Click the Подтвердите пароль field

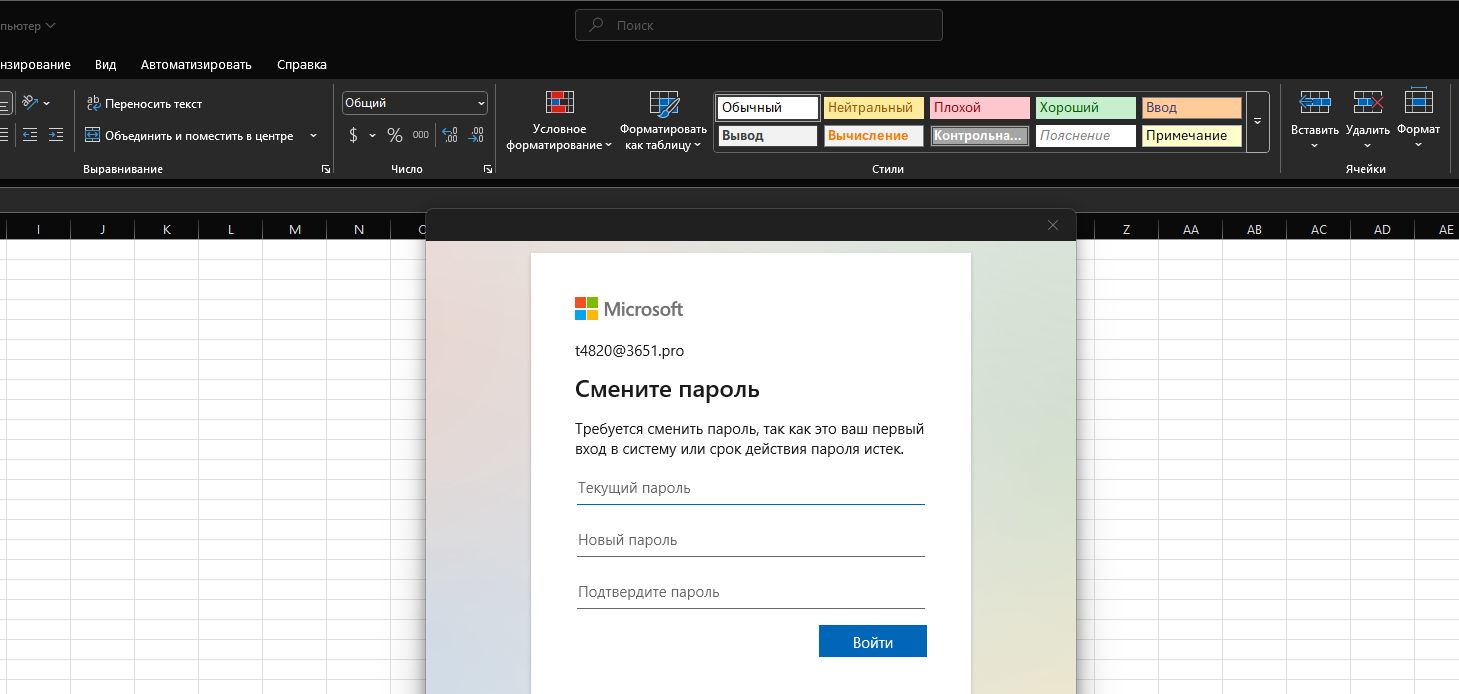750,593
